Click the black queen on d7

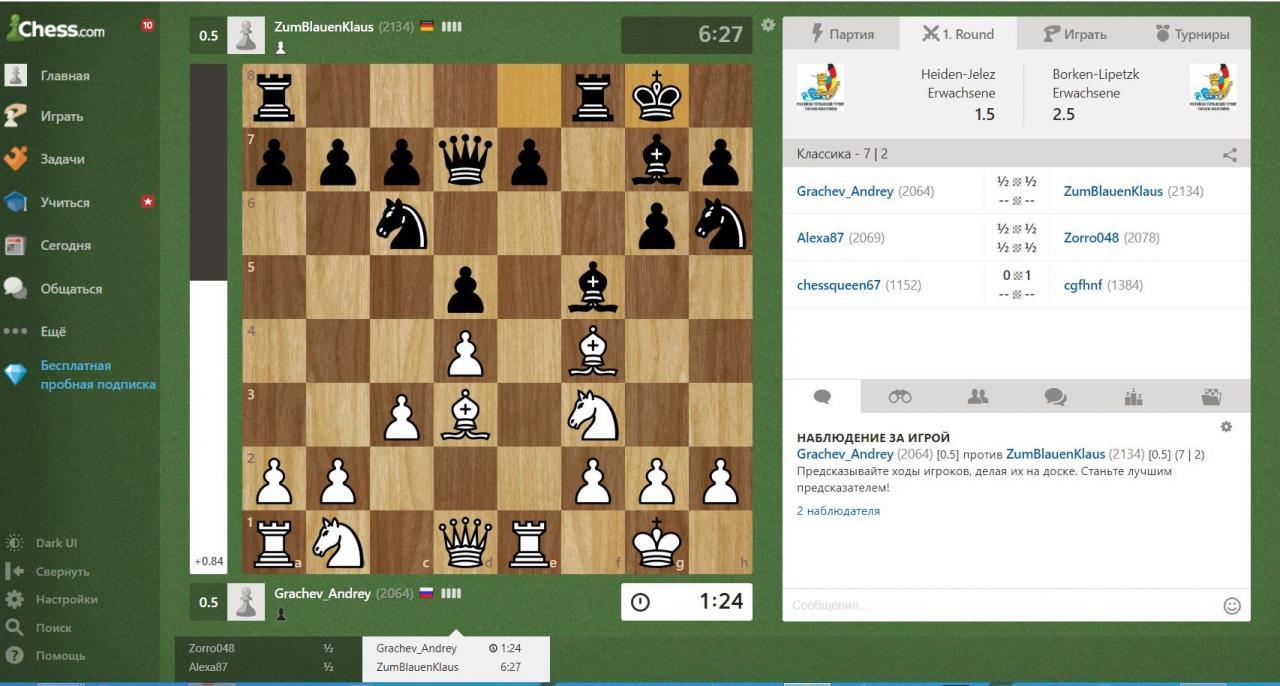[x=465, y=160]
